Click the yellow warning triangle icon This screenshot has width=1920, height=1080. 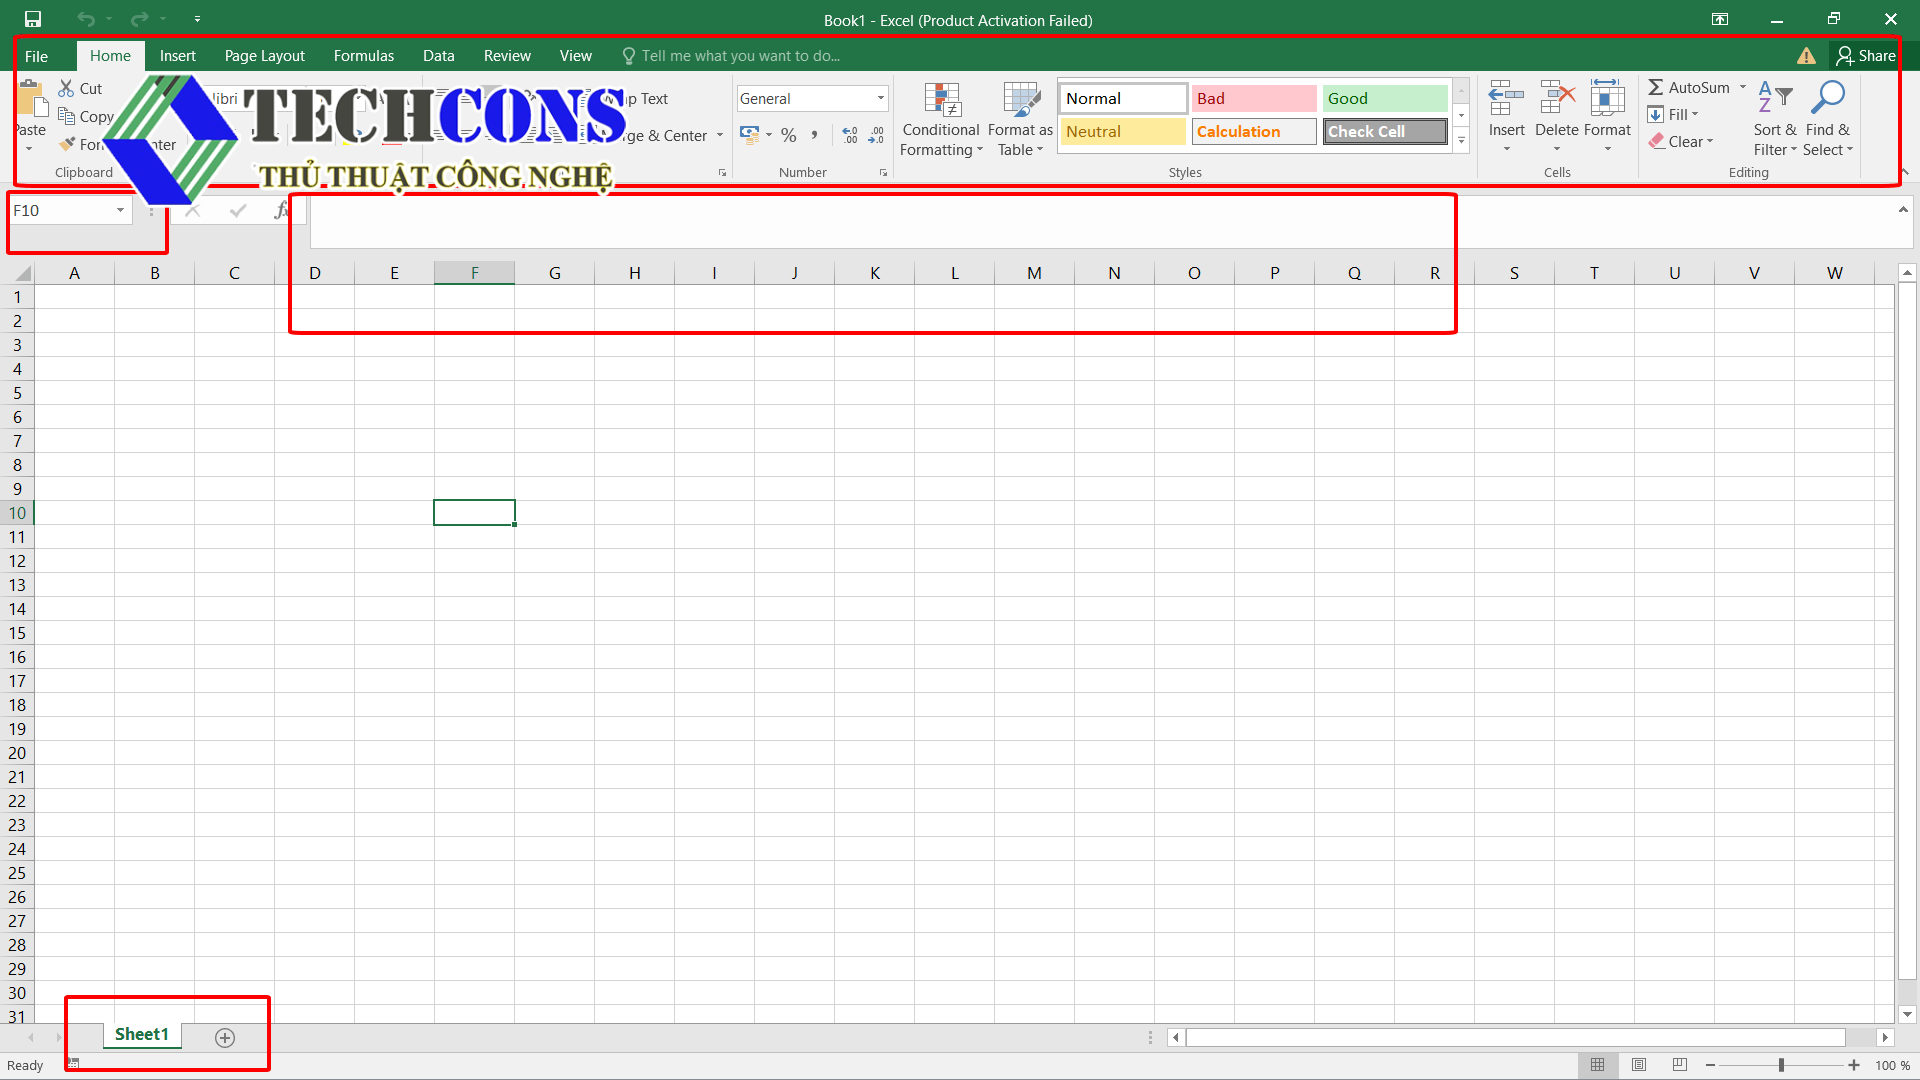(x=1806, y=56)
